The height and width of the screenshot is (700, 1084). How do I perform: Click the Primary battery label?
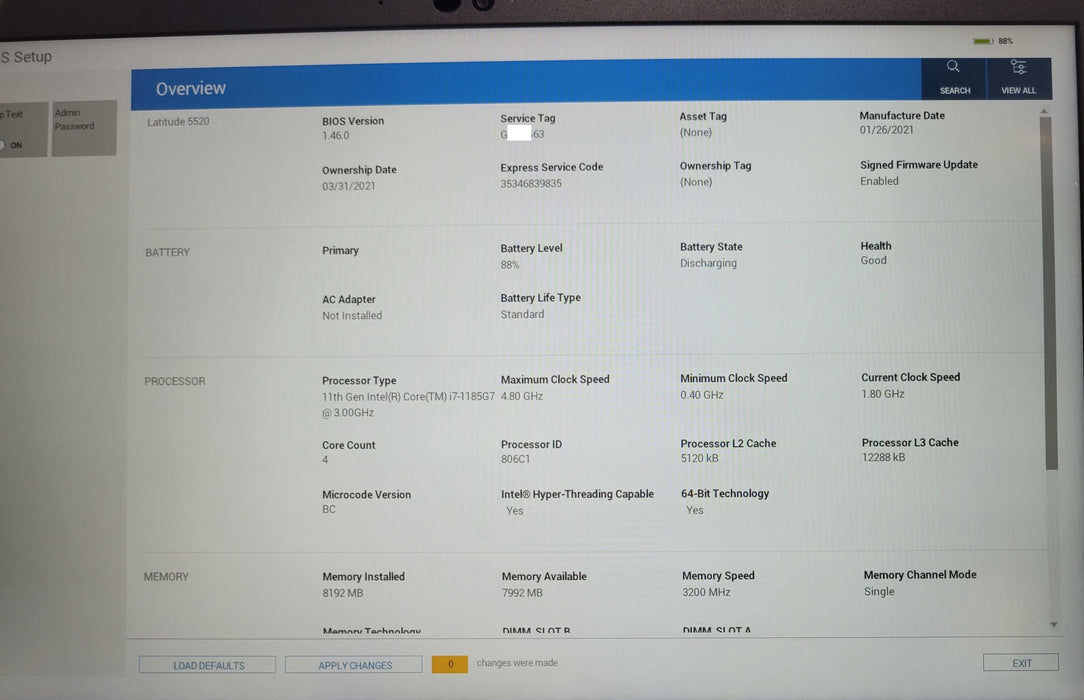[x=340, y=250]
